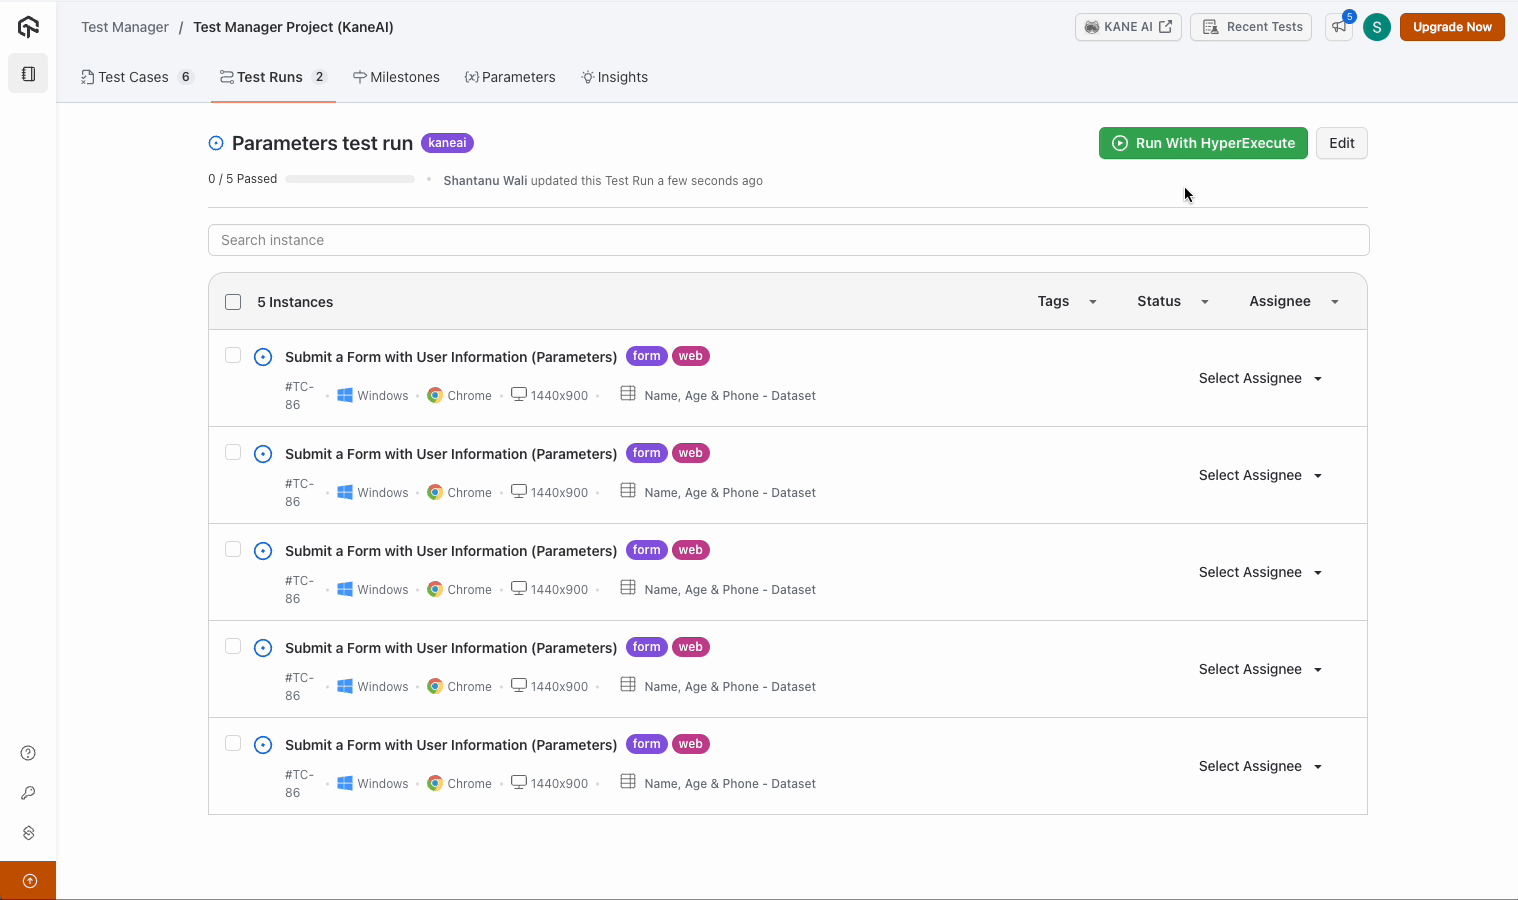The height and width of the screenshot is (900, 1518).
Task: Expand the Tags filter dropdown
Action: click(x=1067, y=301)
